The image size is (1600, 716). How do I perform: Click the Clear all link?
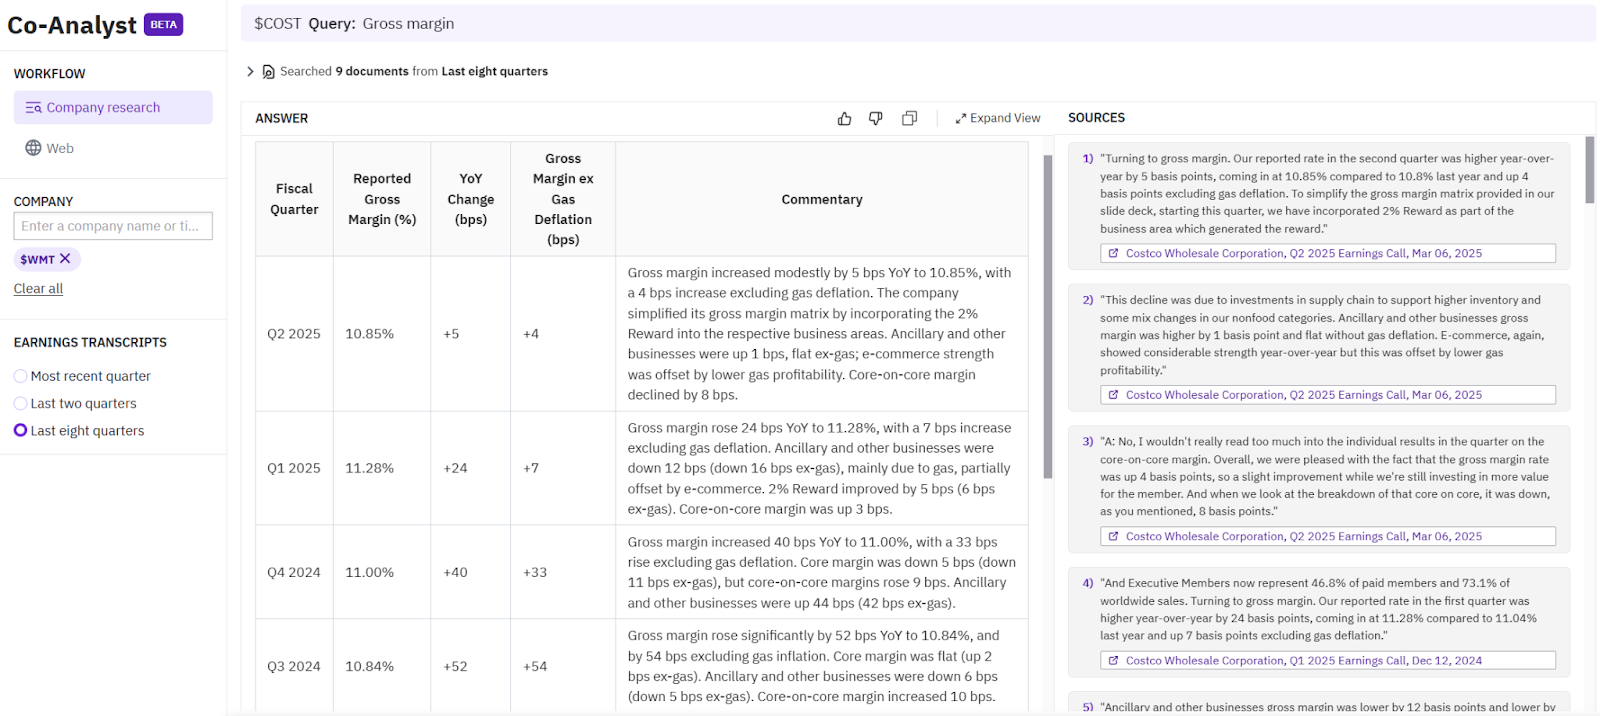(38, 289)
